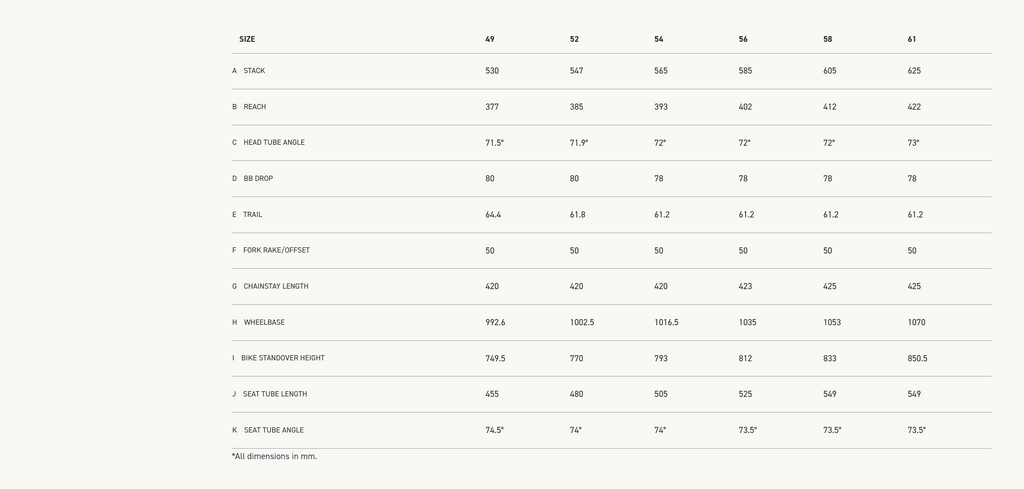Select size 56 column header
Screen dimensions: 1024x489
[x=743, y=39]
